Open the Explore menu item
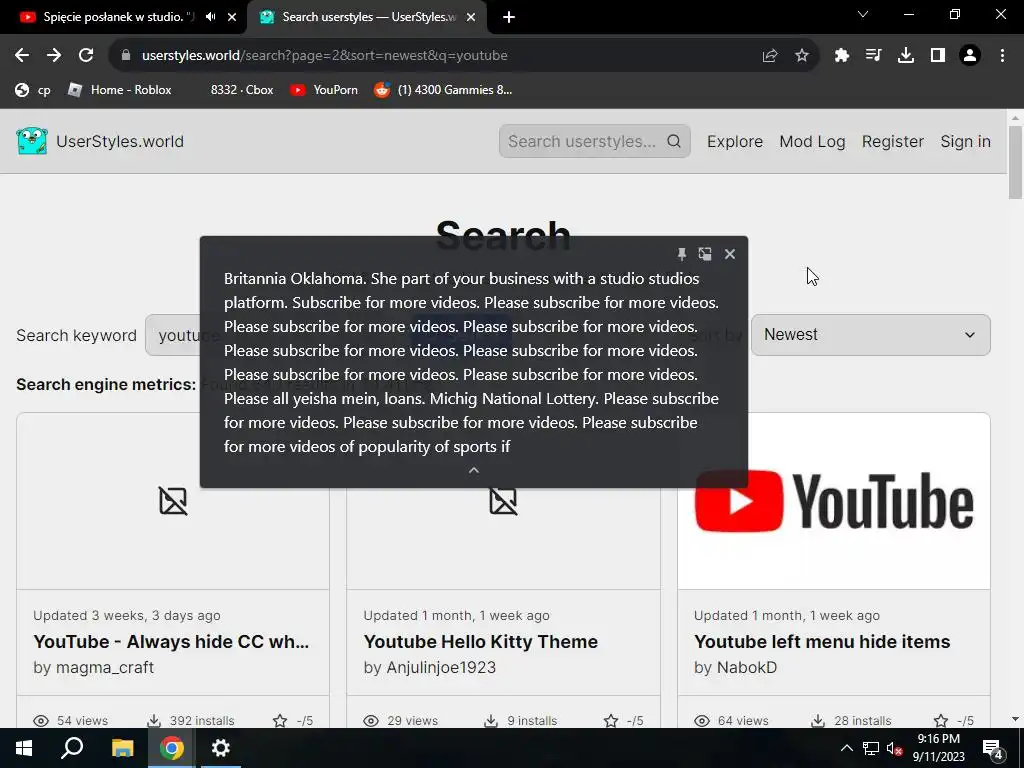This screenshot has width=1024, height=768. pyautogui.click(x=735, y=141)
